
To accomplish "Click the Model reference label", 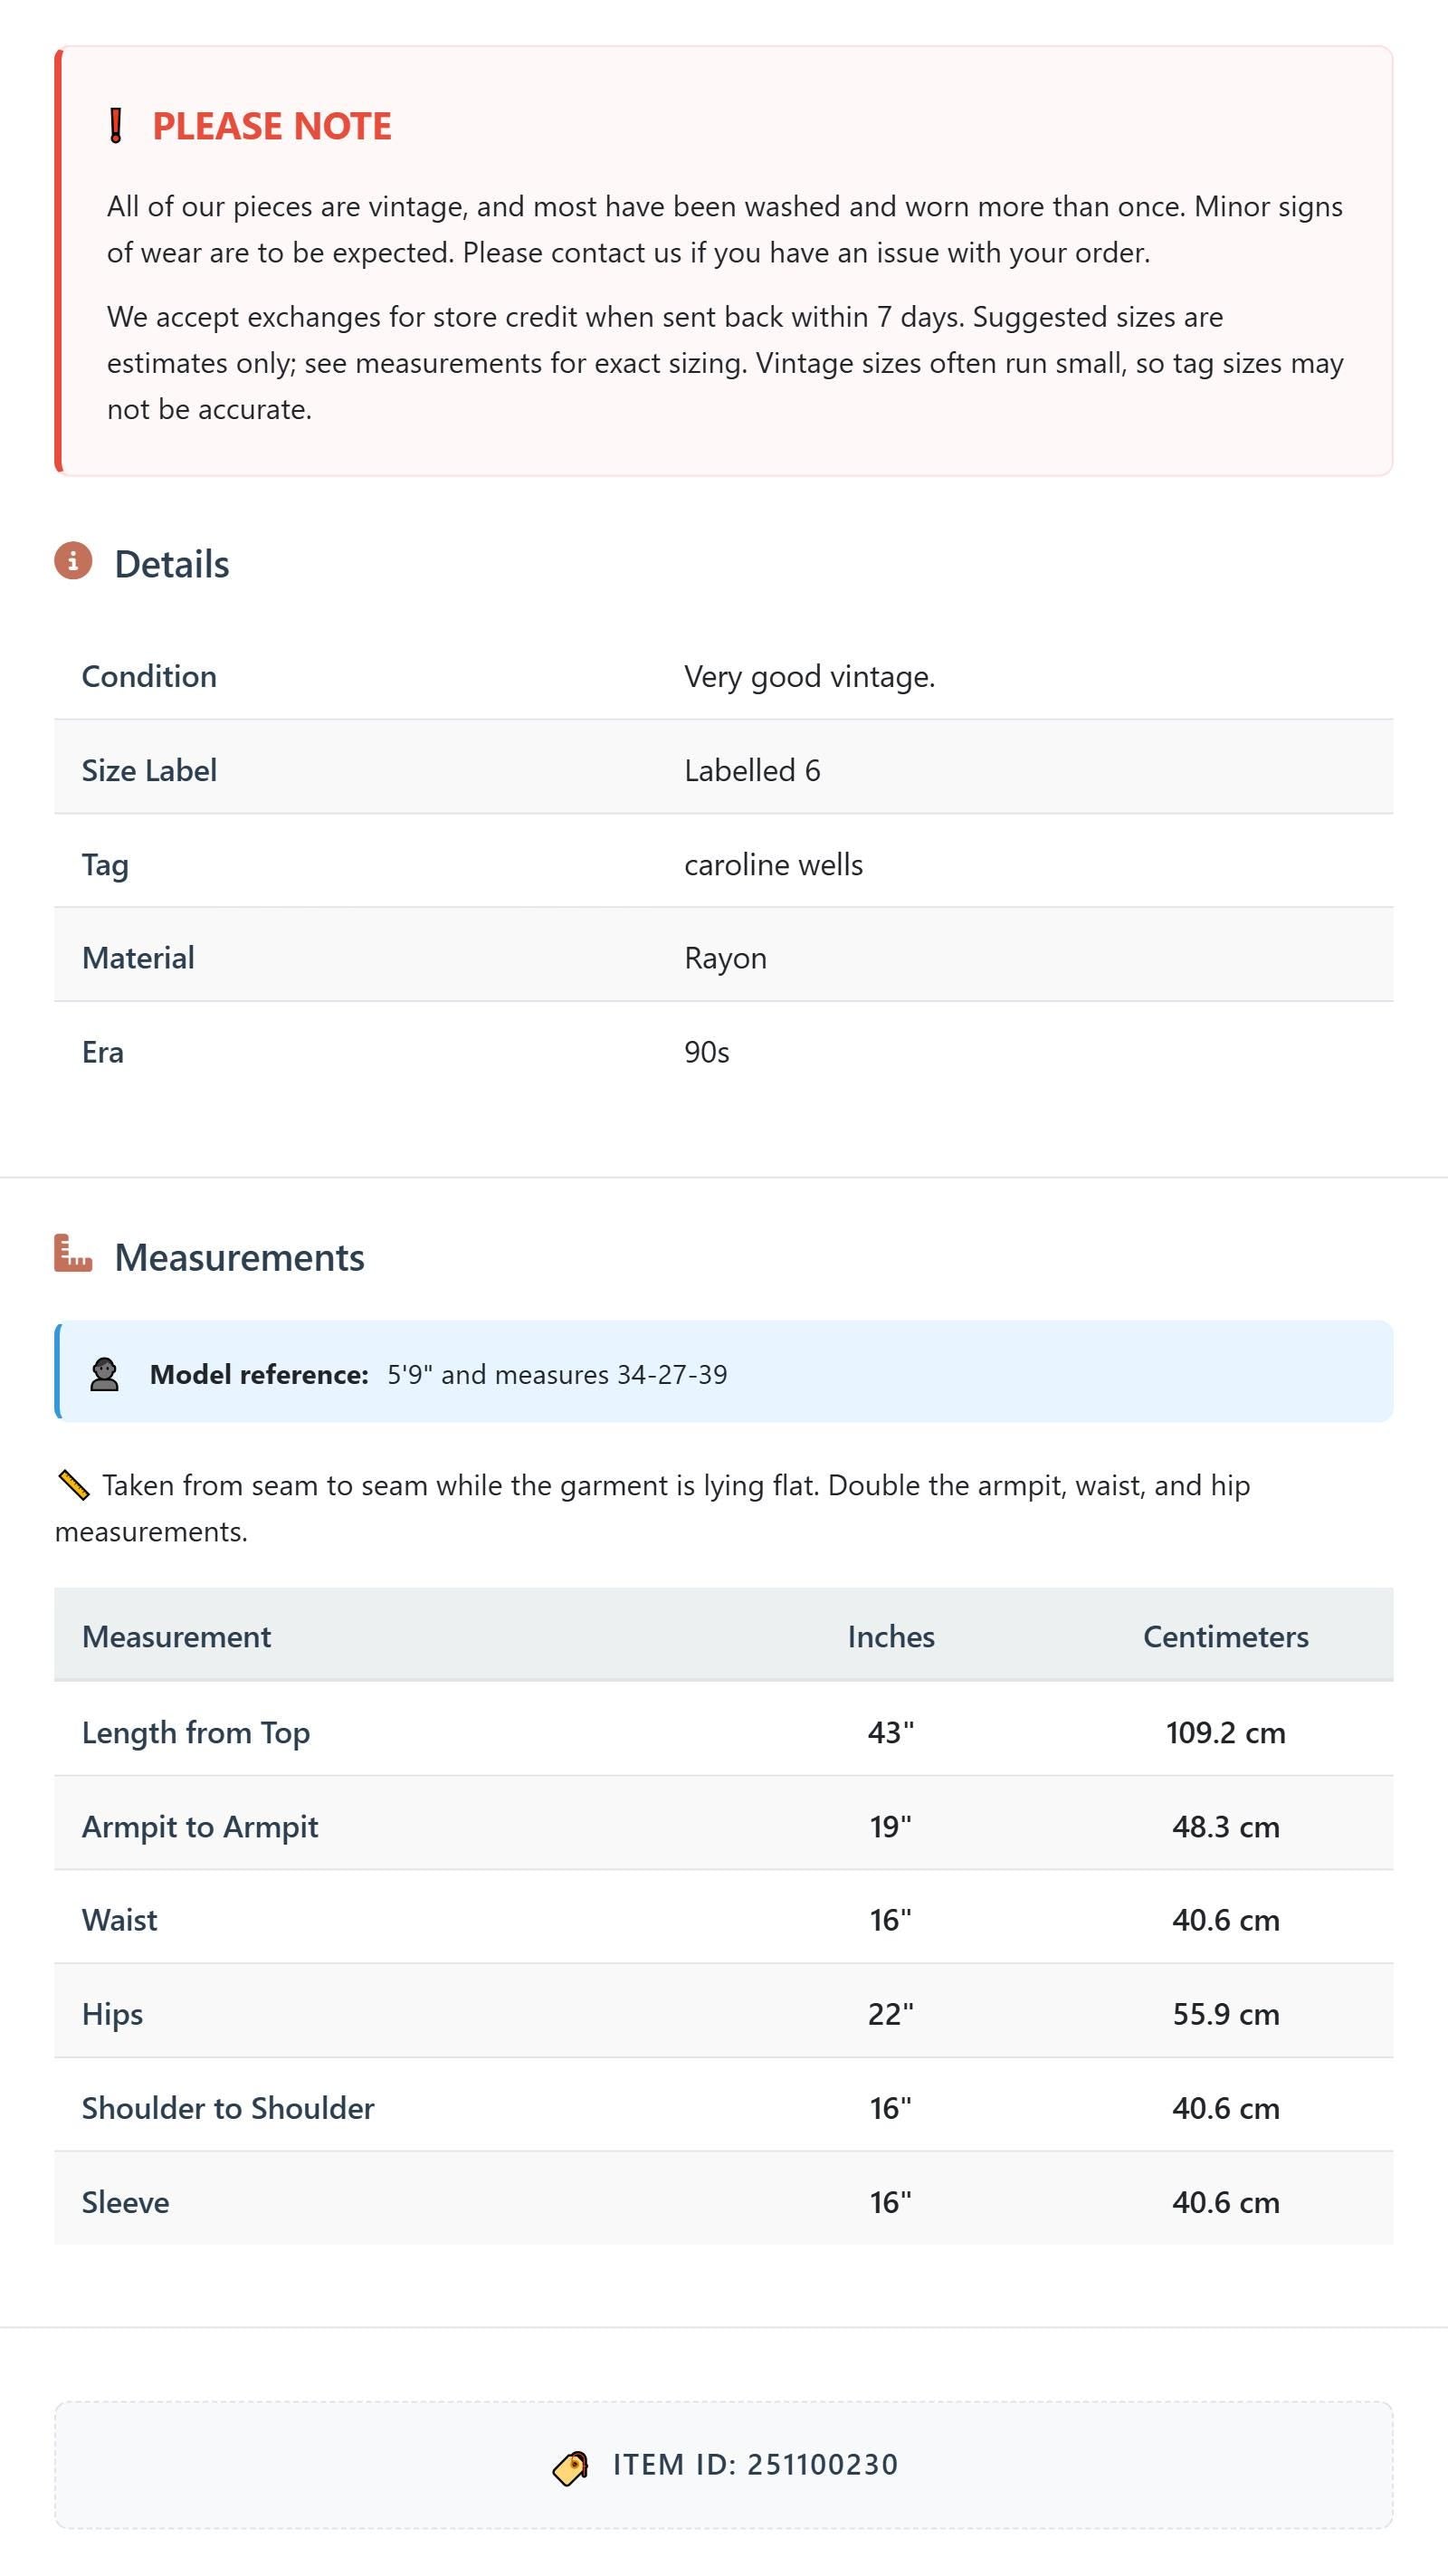I will (x=260, y=1374).
